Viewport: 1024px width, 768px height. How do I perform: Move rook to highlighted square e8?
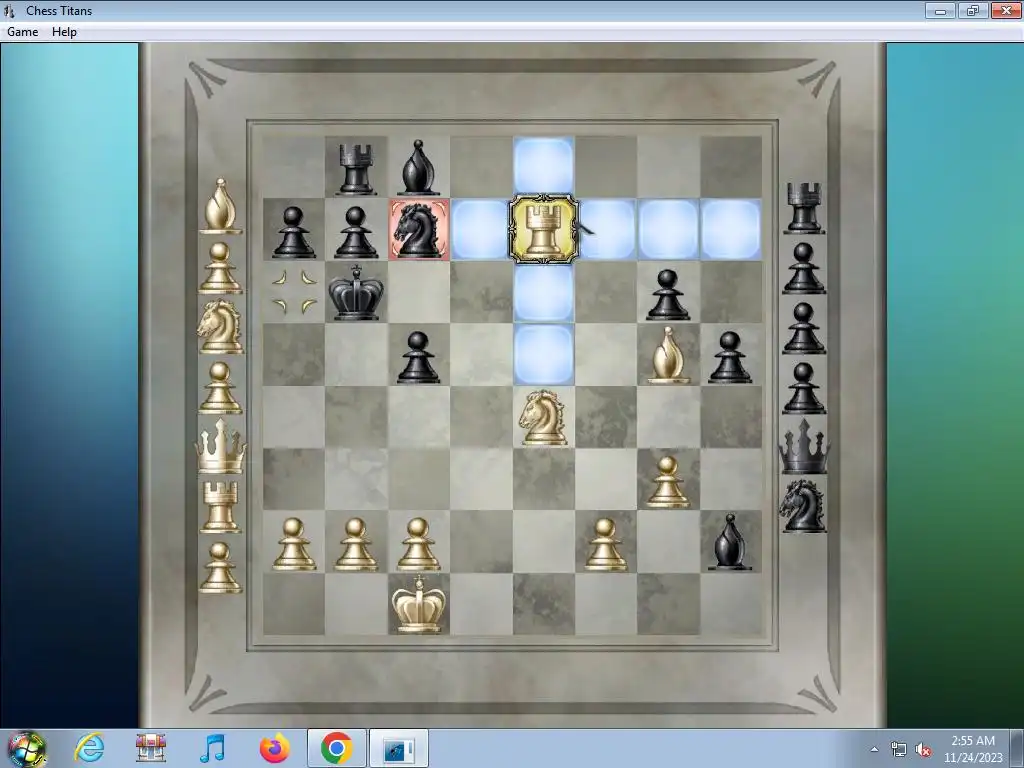[543, 167]
